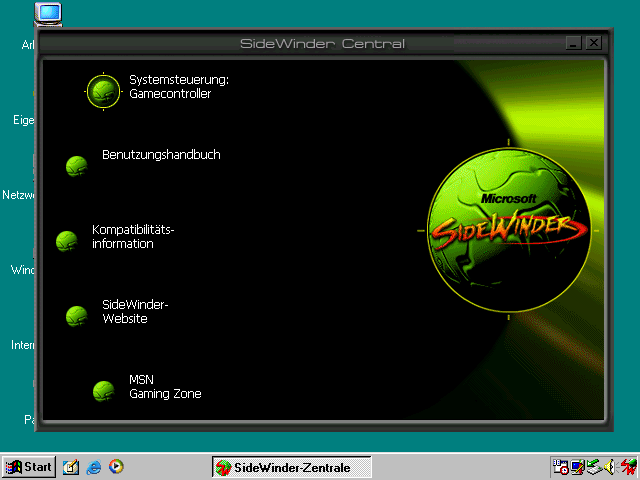Click the green globe next to SideWinder-Website
This screenshot has height=480, width=640.
pos(77,316)
